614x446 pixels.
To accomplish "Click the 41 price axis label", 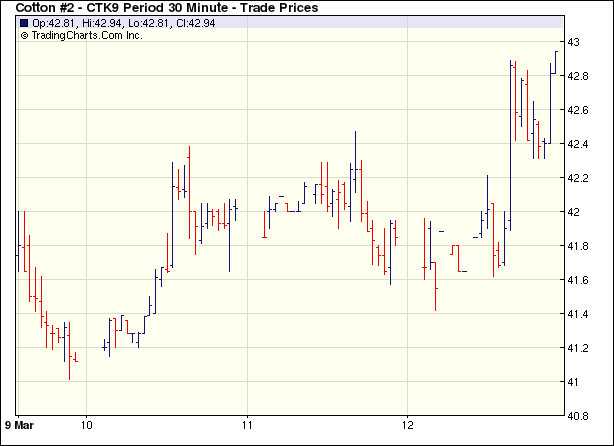I will point(573,382).
